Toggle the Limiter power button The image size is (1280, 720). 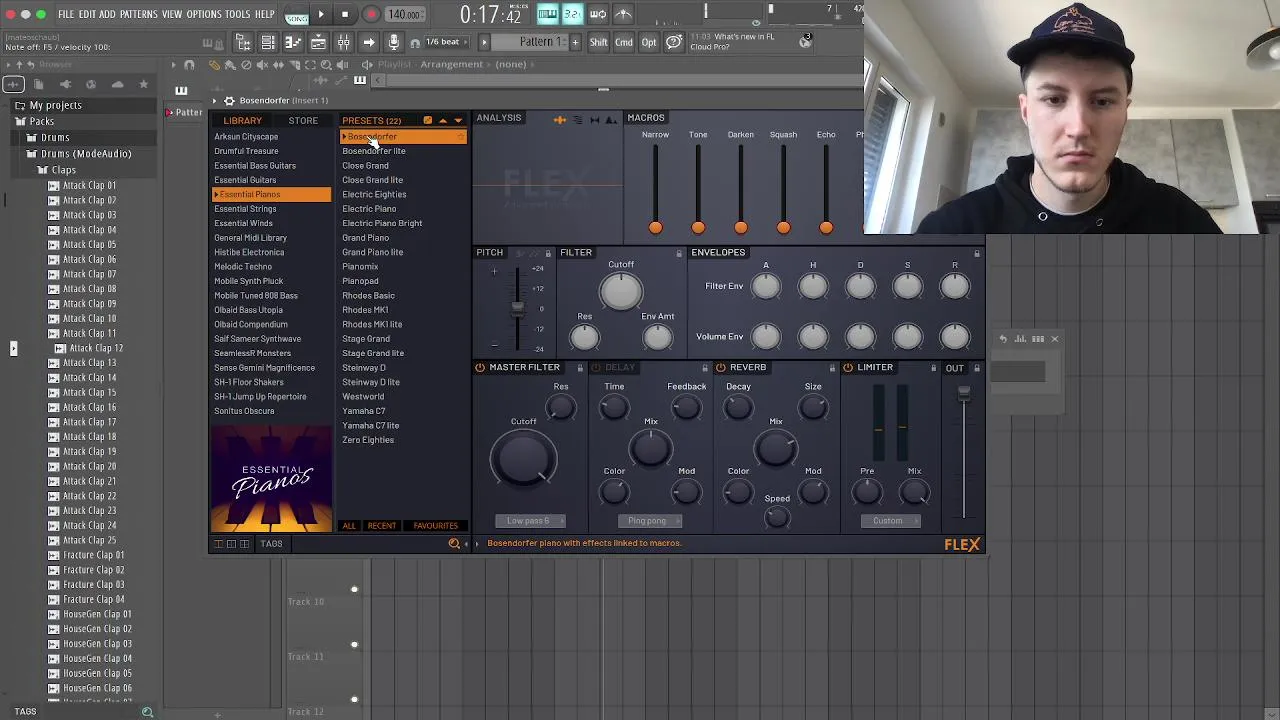pos(847,367)
